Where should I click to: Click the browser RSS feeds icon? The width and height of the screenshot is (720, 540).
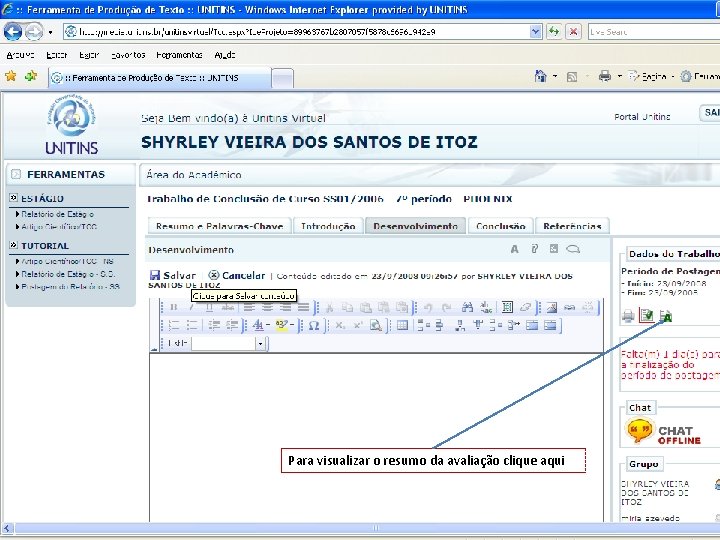(572, 77)
